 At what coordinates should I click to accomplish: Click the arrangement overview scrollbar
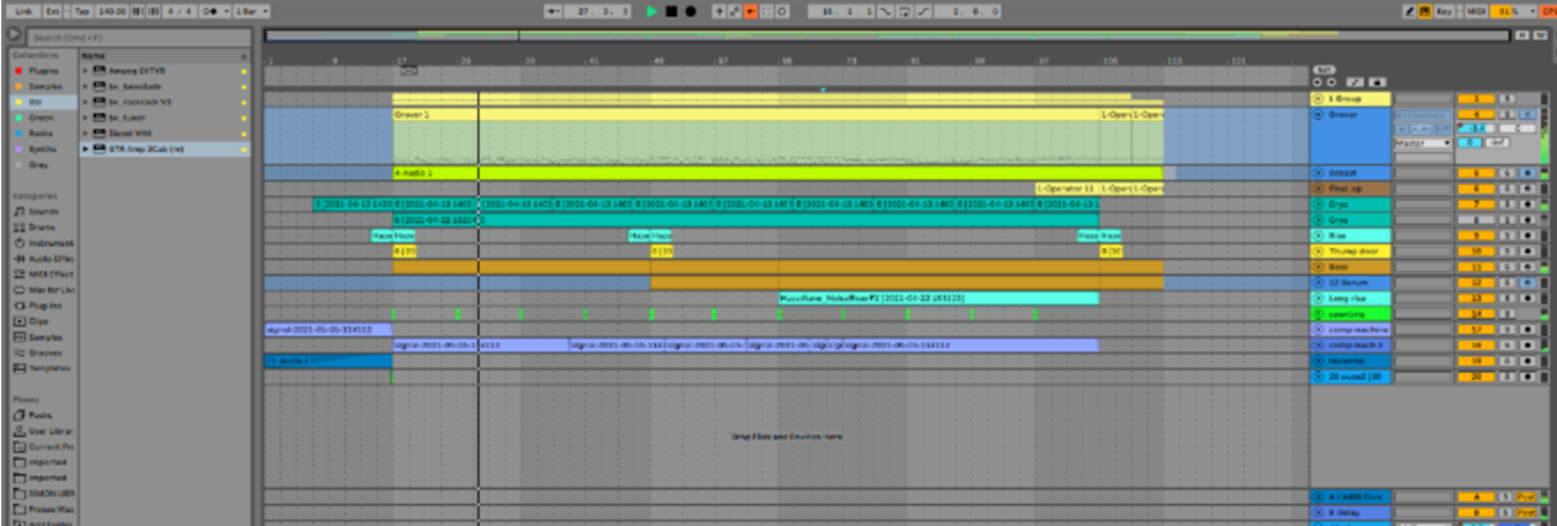[886, 35]
